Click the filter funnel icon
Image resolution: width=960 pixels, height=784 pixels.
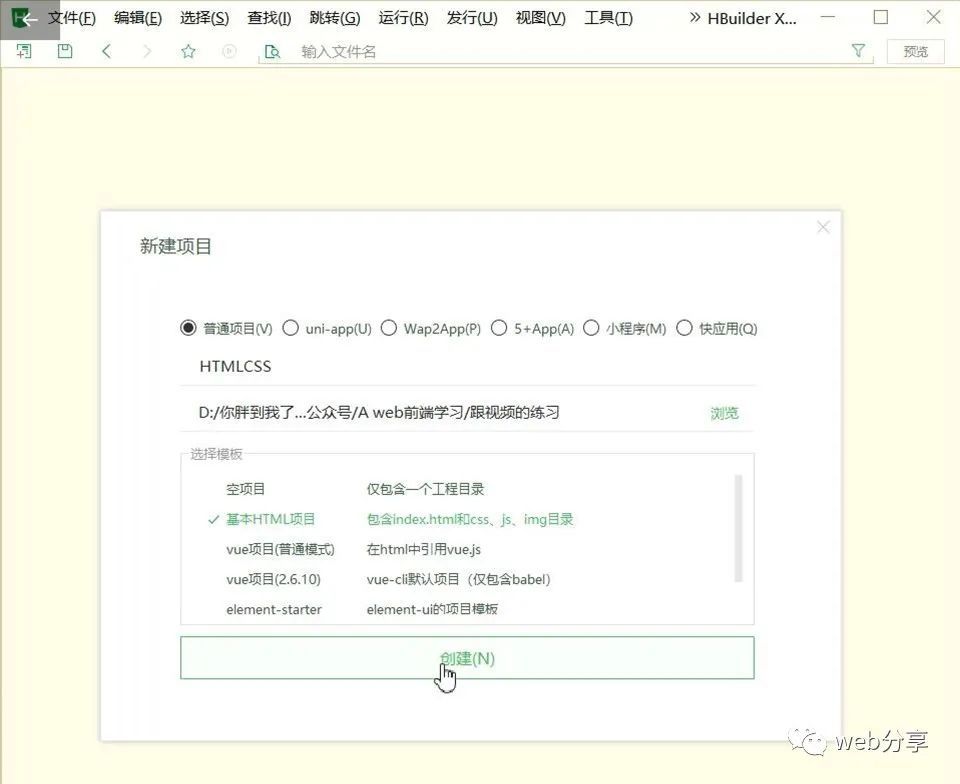point(858,51)
